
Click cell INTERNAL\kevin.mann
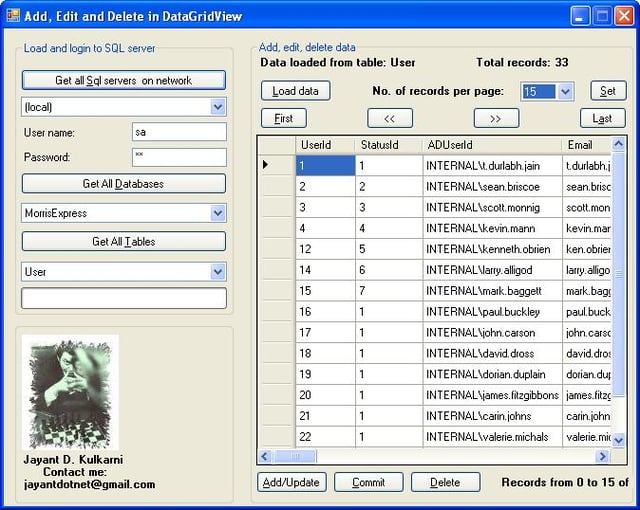pos(492,228)
